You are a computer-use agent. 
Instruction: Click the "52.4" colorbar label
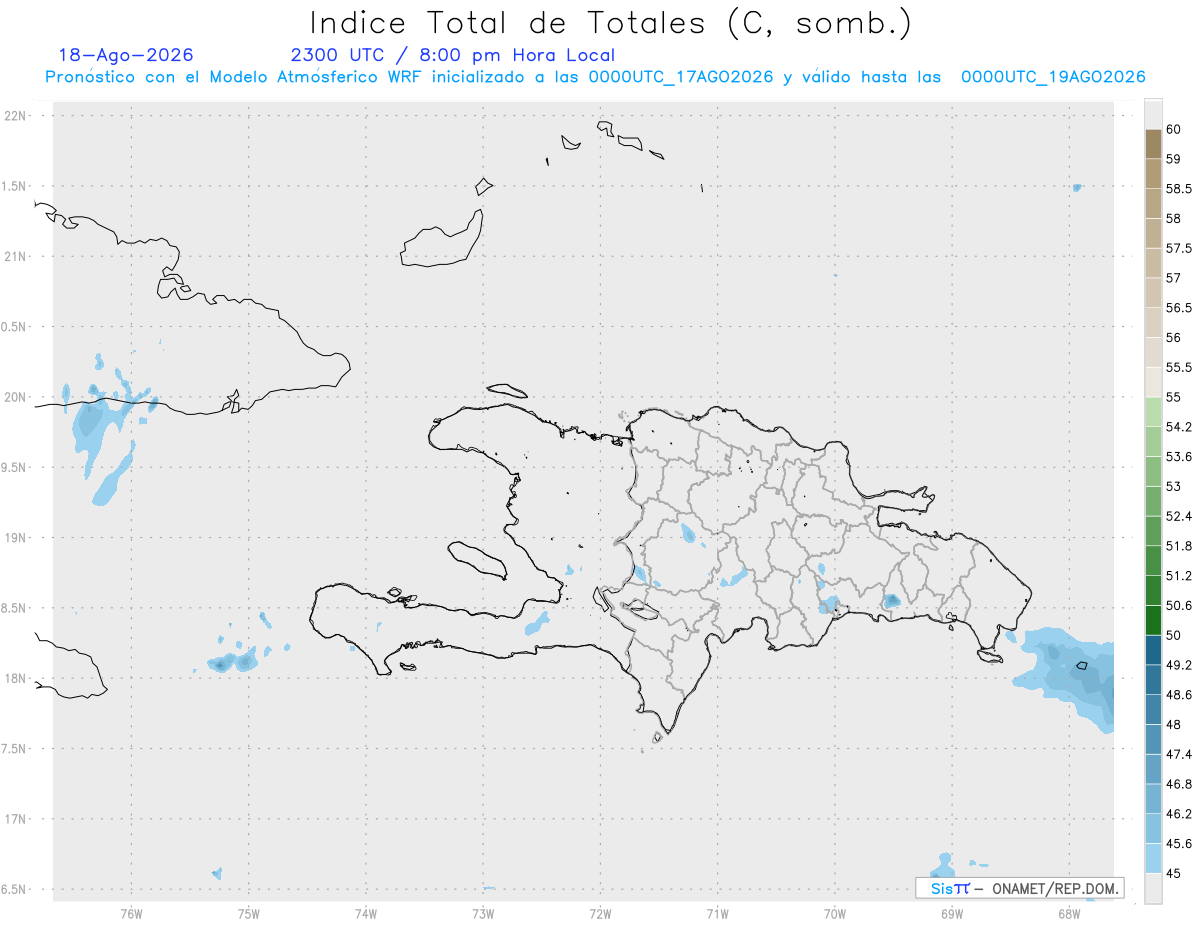[1179, 516]
